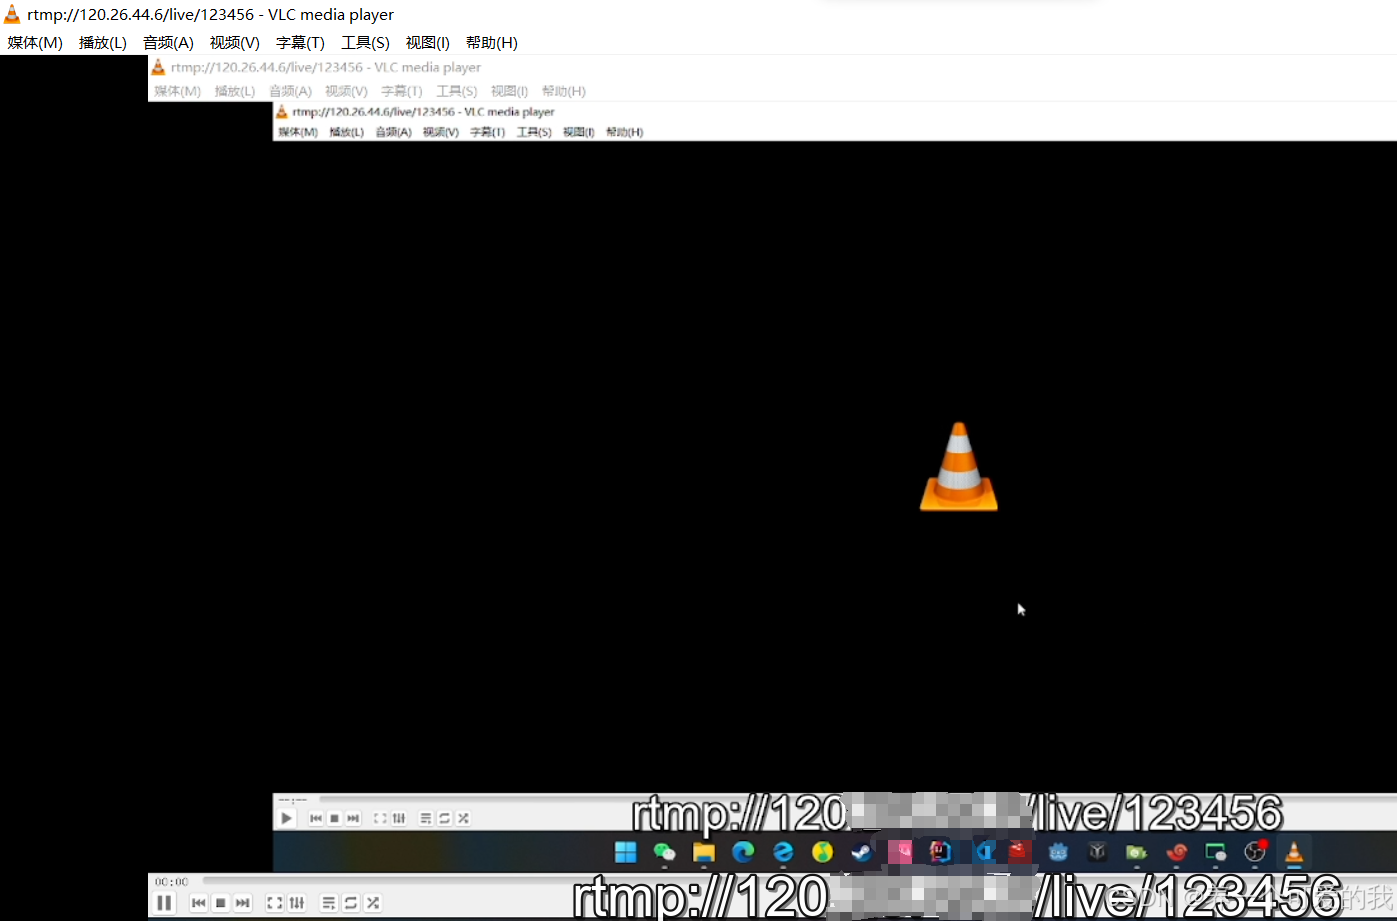Image resolution: width=1397 pixels, height=921 pixels.
Task: Loop toggle in innermost play-button row
Action: (x=445, y=818)
